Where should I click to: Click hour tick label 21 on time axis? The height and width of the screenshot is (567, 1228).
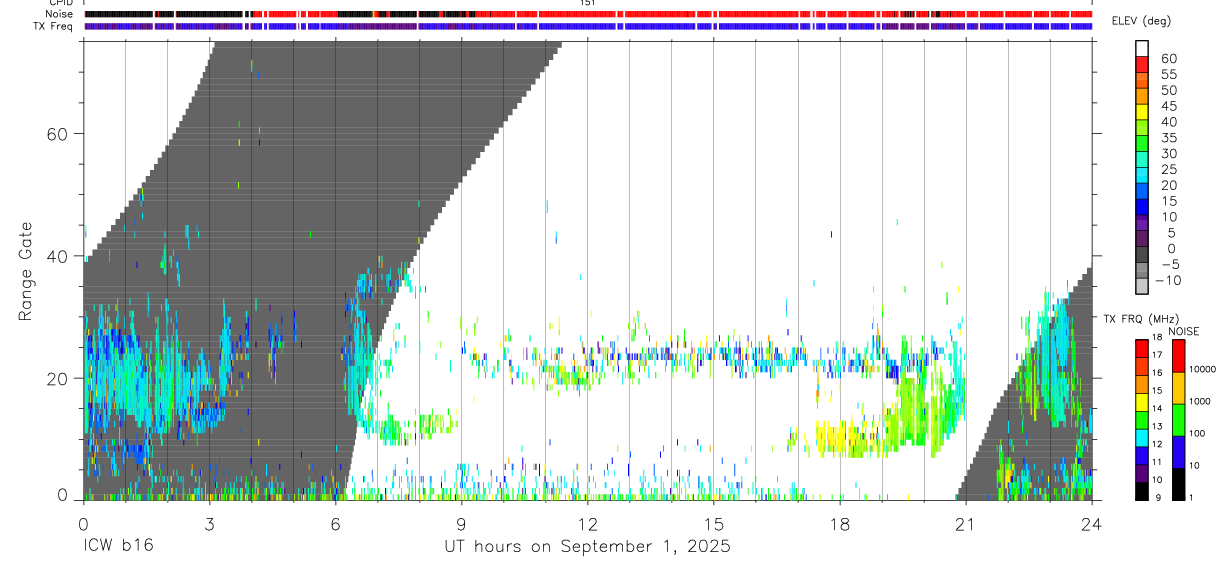click(x=965, y=523)
